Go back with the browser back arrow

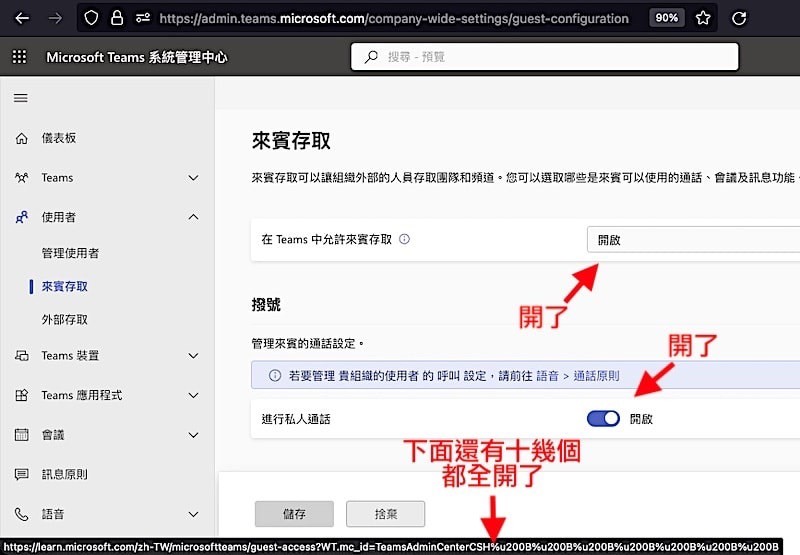click(x=22, y=18)
